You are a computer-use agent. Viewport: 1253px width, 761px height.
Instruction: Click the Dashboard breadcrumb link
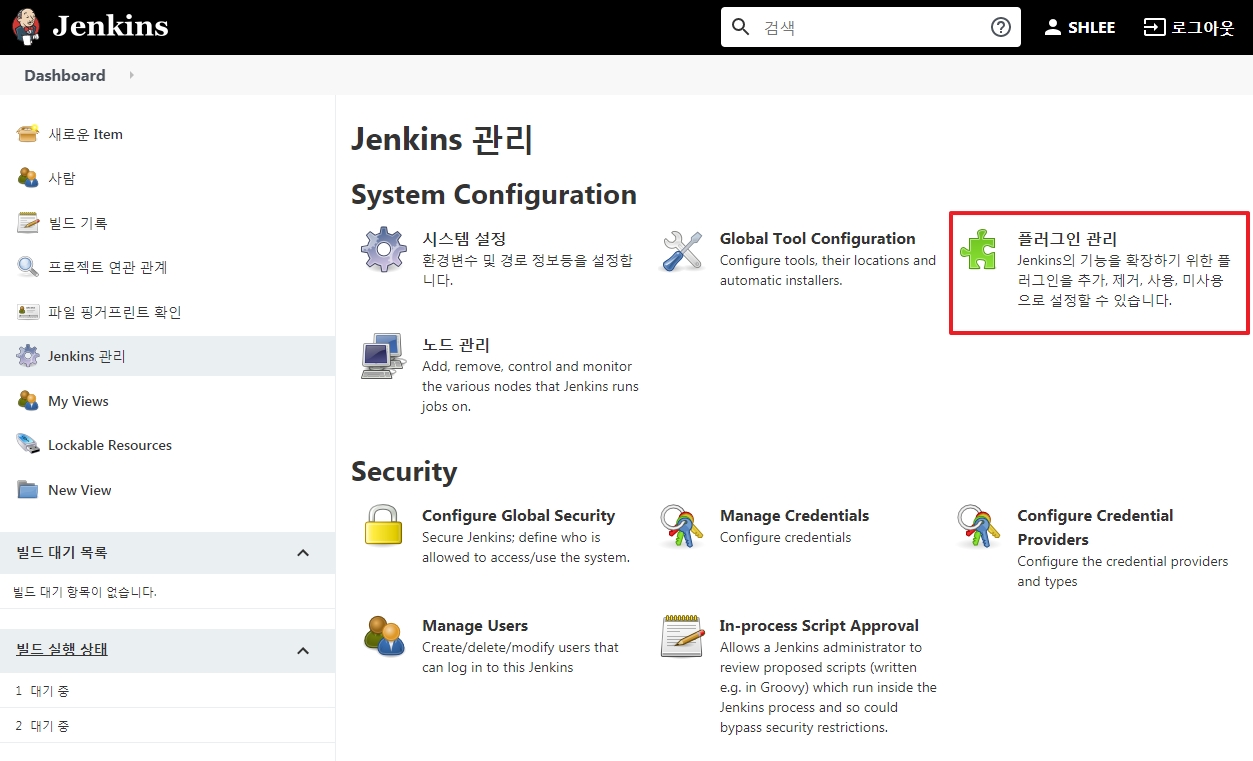65,76
